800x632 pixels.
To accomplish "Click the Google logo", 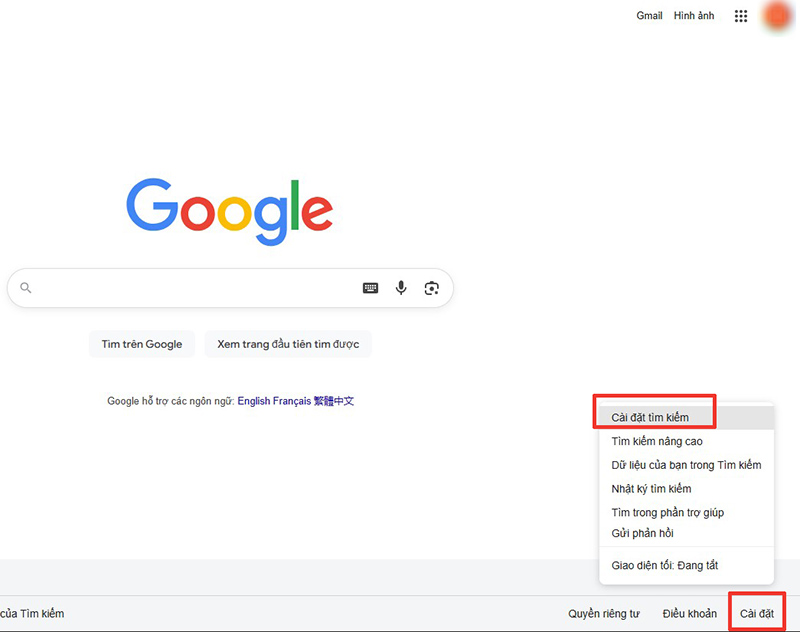I will pos(230,211).
